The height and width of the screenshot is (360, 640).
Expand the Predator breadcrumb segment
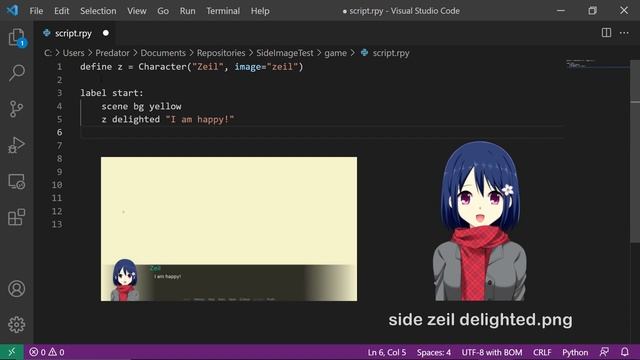[x=112, y=53]
